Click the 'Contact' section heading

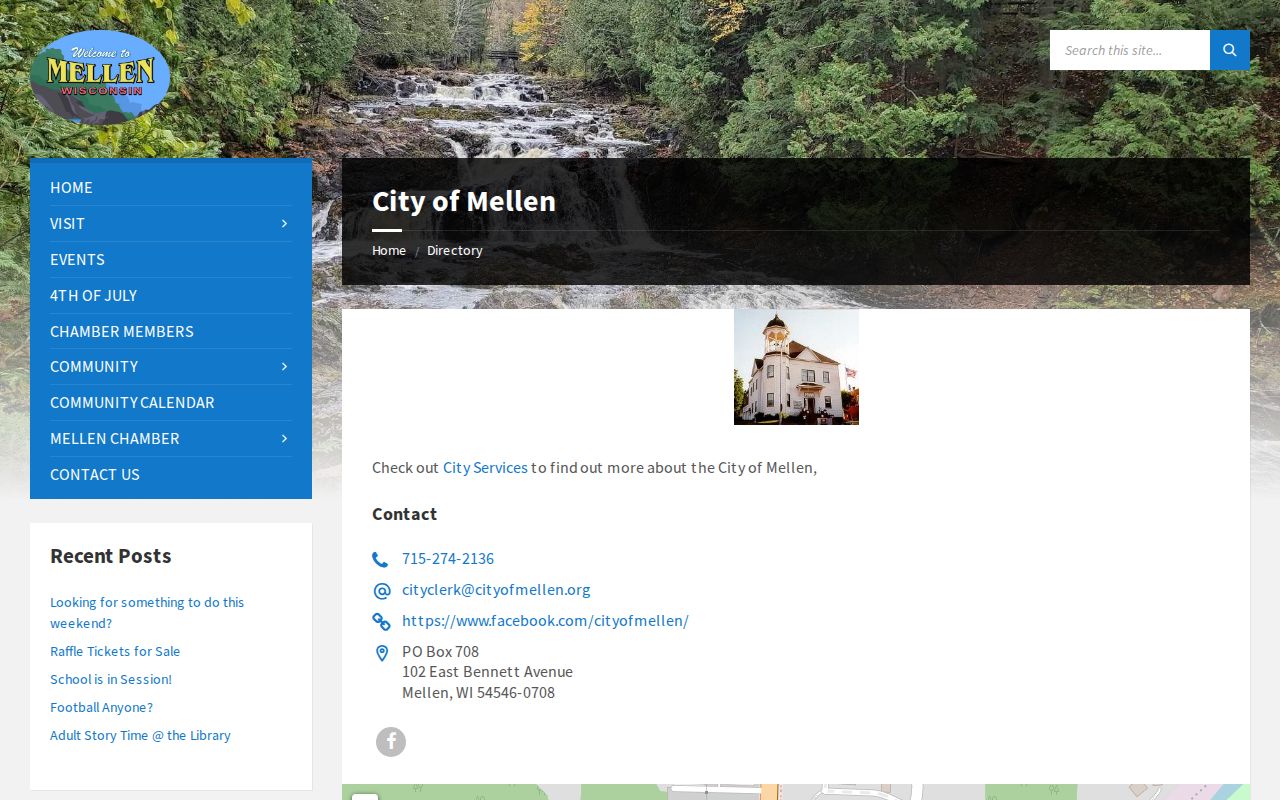404,514
